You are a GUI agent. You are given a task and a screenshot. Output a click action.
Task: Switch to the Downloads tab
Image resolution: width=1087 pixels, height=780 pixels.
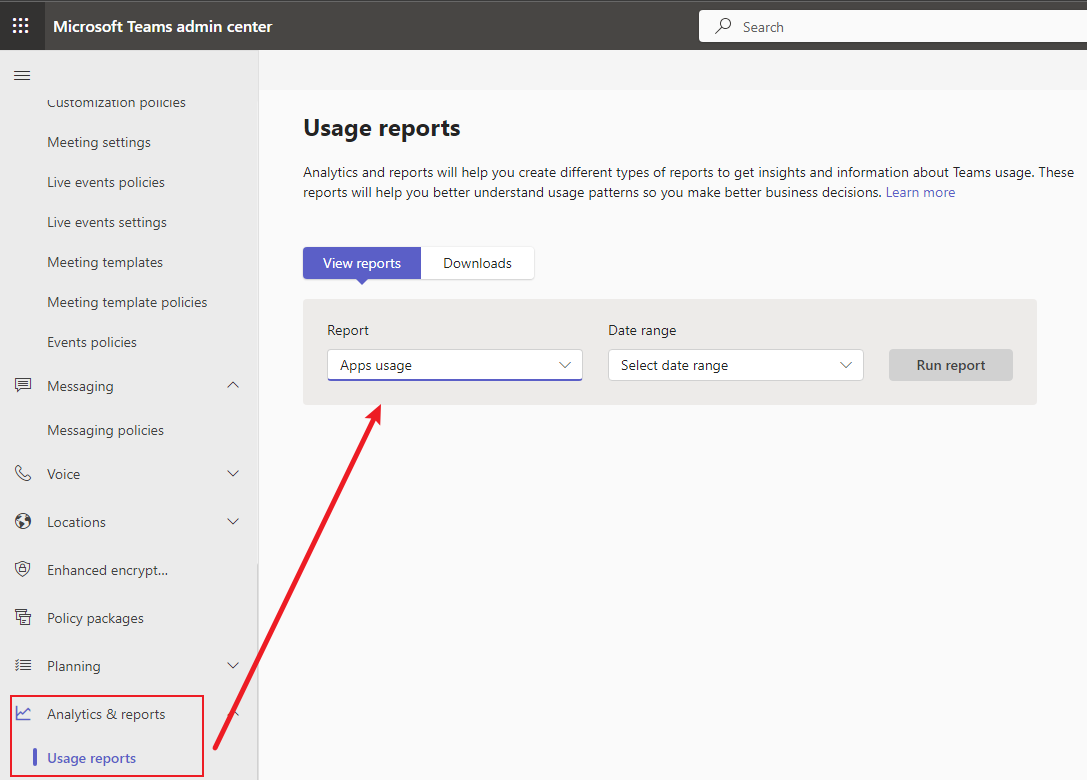(478, 263)
